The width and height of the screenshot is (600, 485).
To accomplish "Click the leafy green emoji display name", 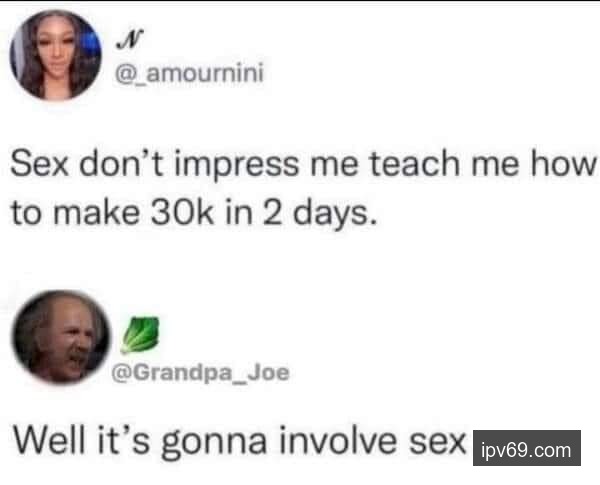I will 140,334.
